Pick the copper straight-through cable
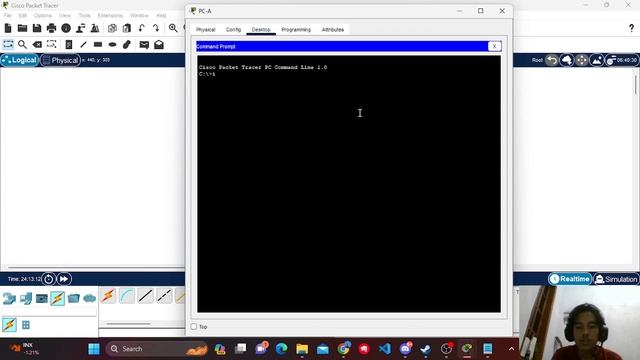 [145, 296]
